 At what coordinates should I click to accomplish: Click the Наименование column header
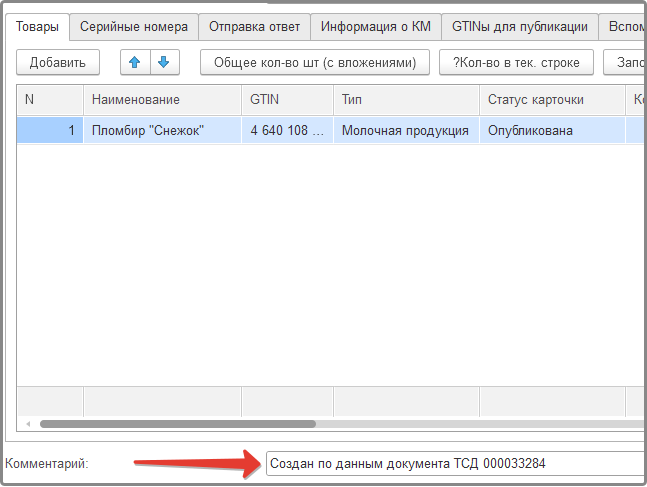(162, 100)
